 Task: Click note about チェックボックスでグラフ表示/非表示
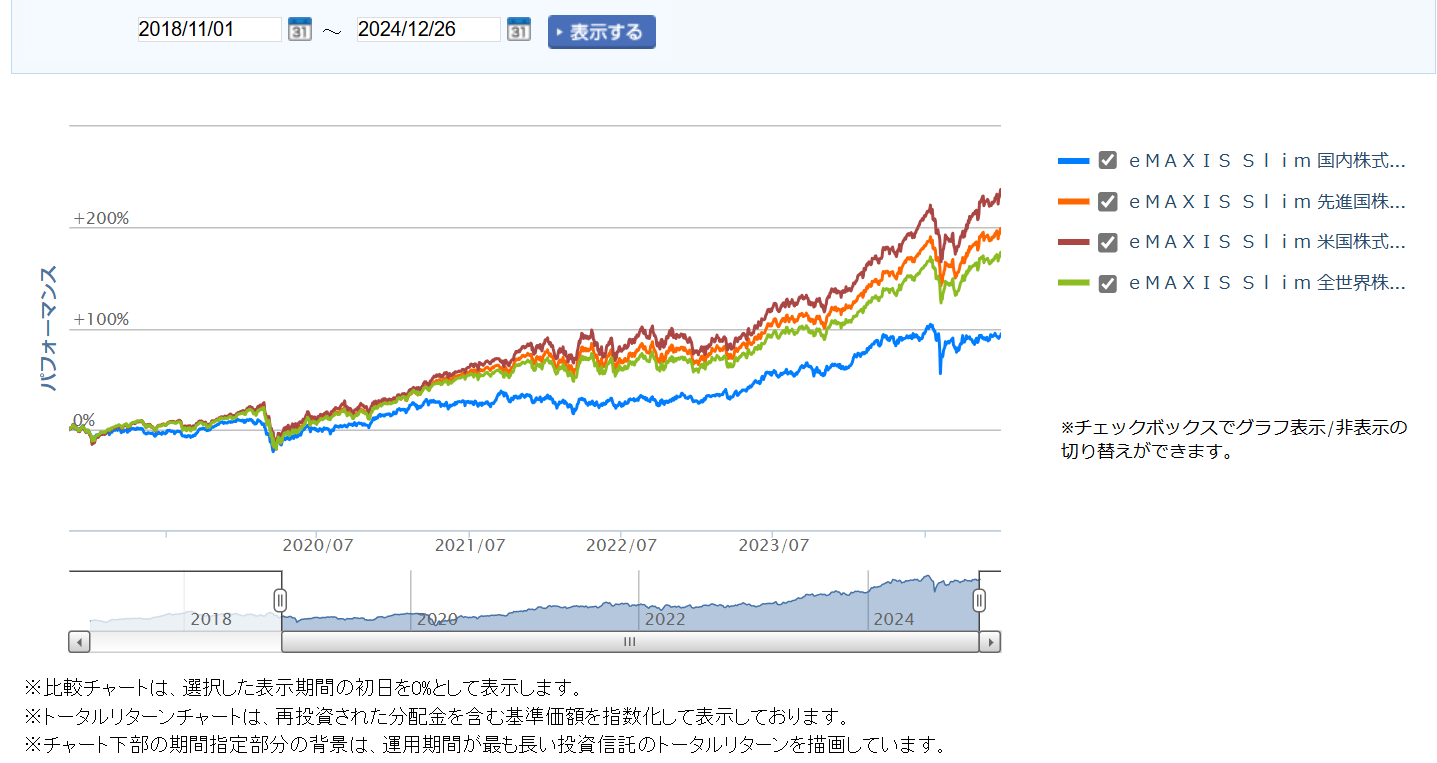click(1234, 439)
